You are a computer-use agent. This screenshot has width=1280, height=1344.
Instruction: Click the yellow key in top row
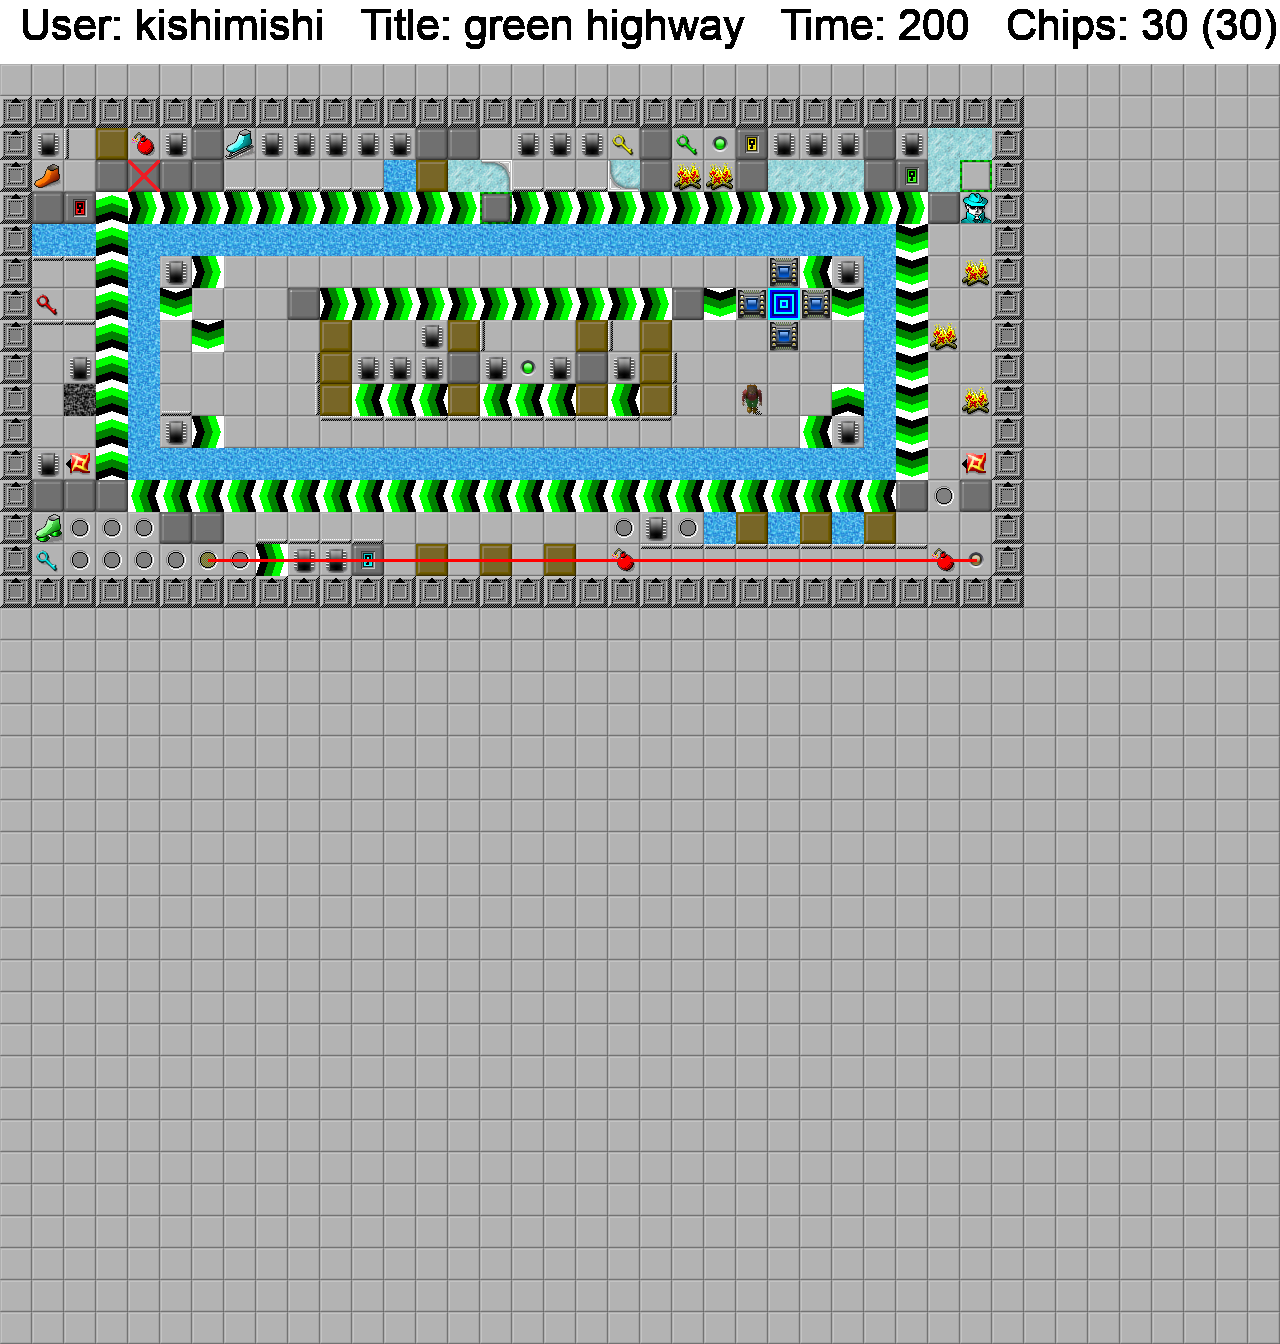[623, 145]
